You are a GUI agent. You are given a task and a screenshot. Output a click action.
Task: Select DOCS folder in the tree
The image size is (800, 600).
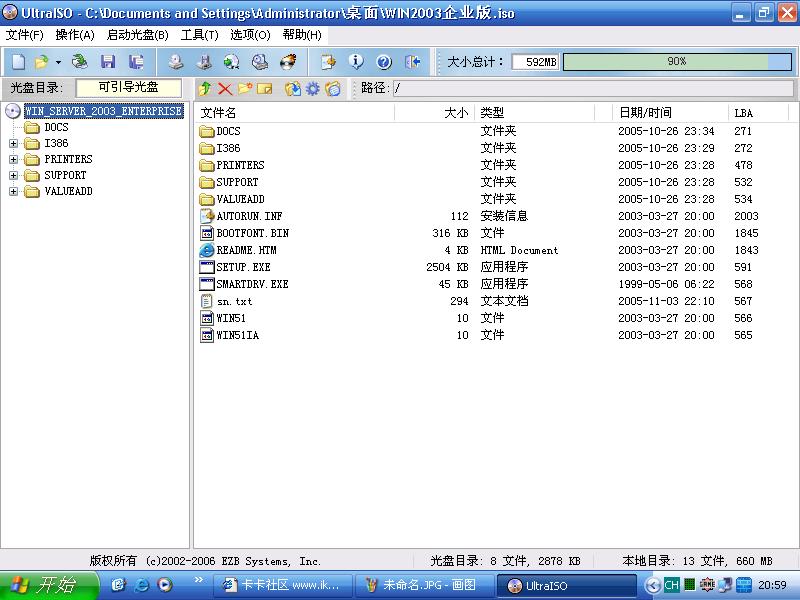click(56, 127)
